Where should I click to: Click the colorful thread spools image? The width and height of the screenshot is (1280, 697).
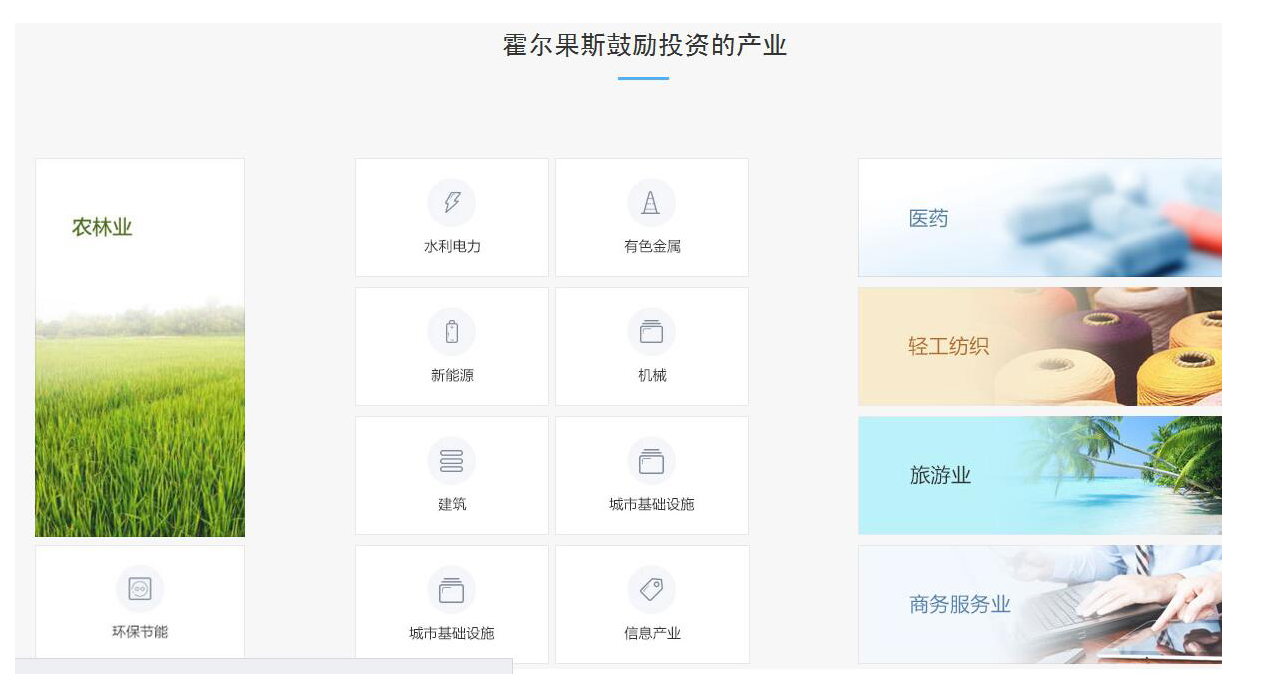point(1120,347)
